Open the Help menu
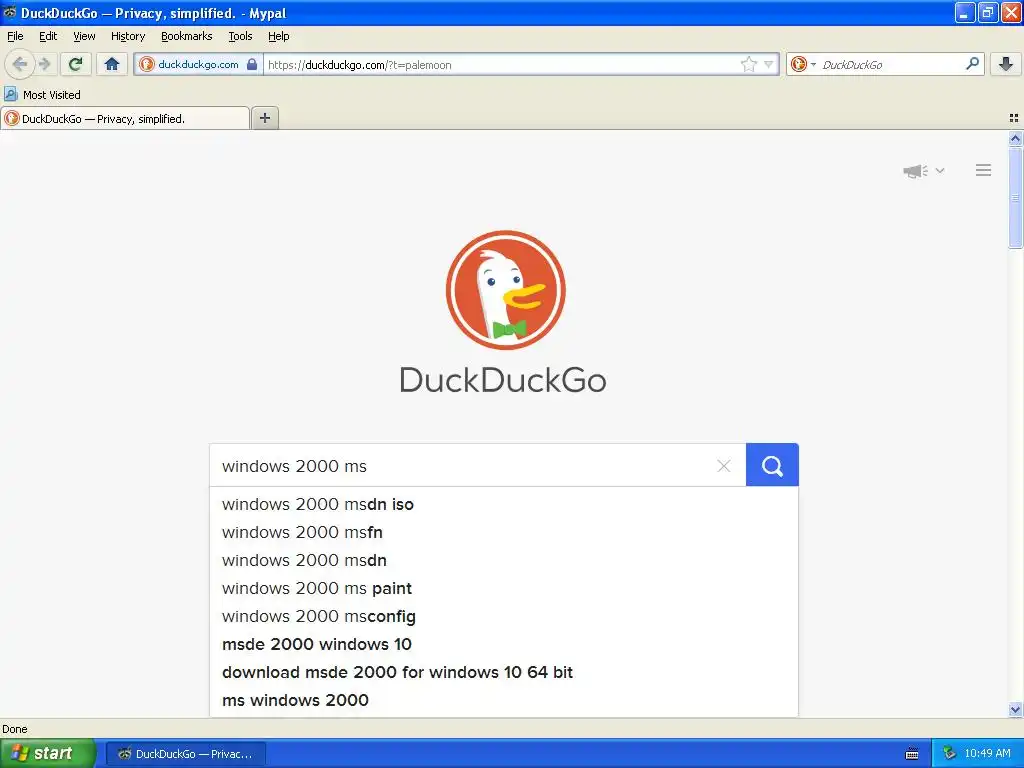Image resolution: width=1024 pixels, height=768 pixels. 278,36
